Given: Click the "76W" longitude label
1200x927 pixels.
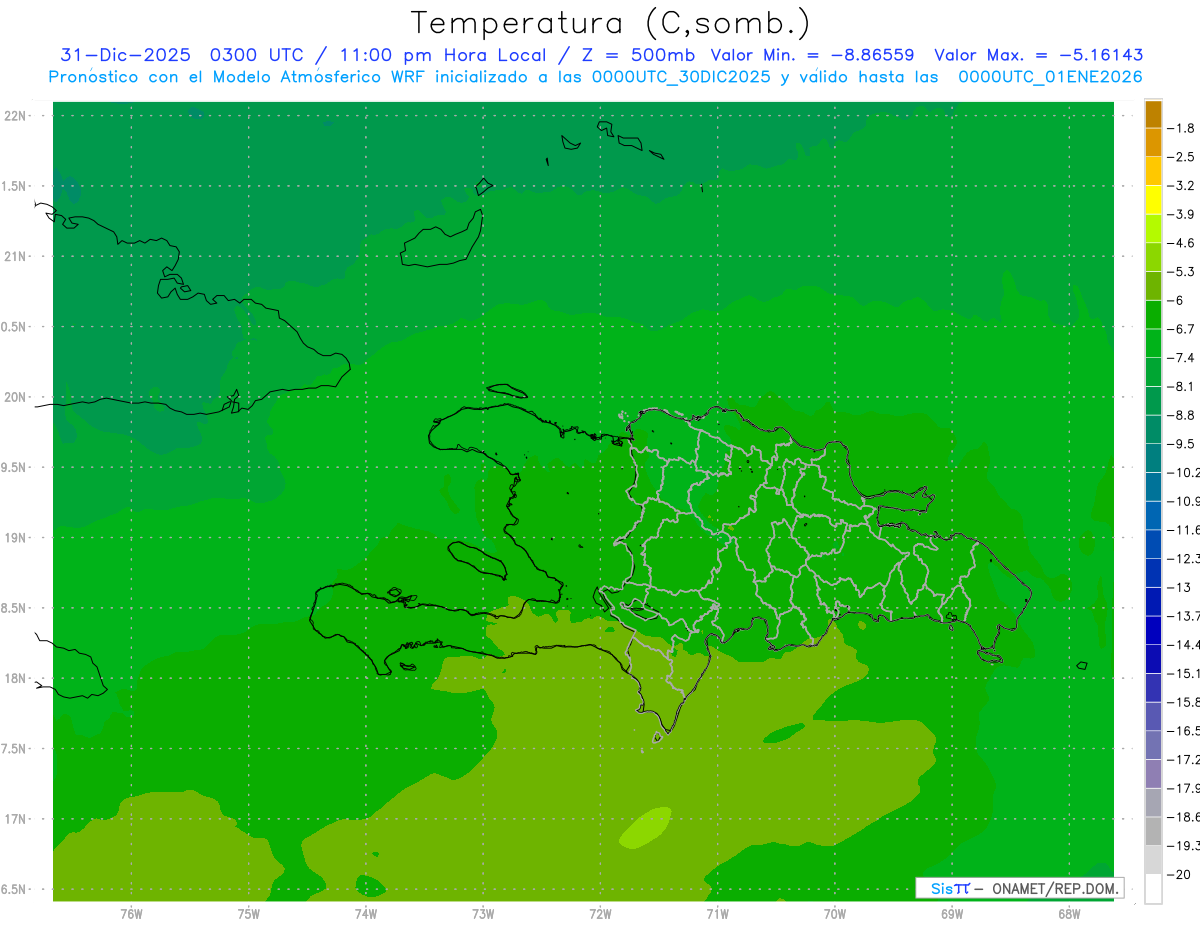Looking at the screenshot, I should 131,914.
